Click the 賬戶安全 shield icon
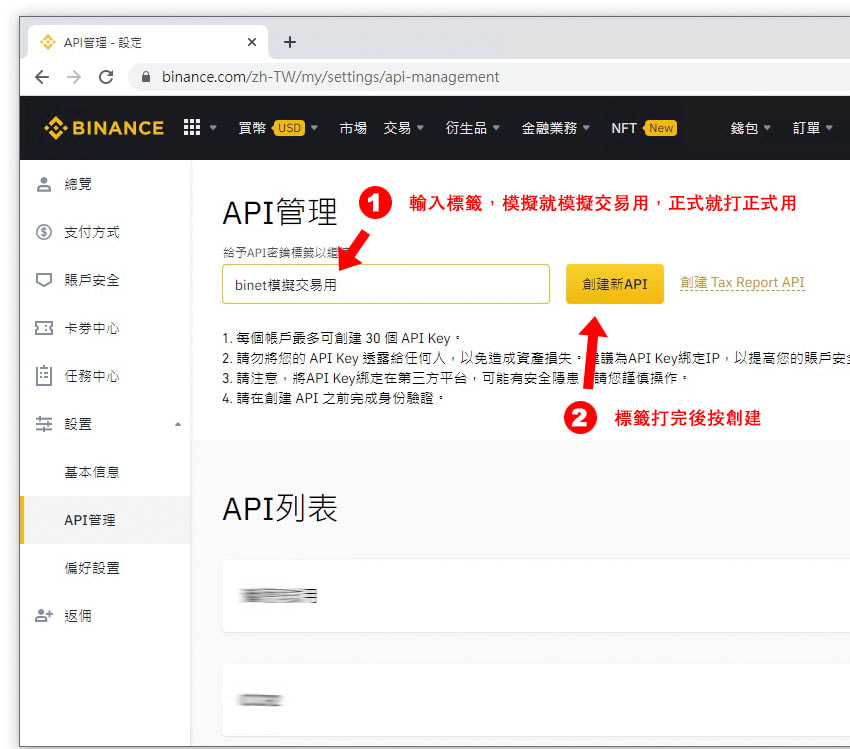The image size is (850, 749). (44, 280)
